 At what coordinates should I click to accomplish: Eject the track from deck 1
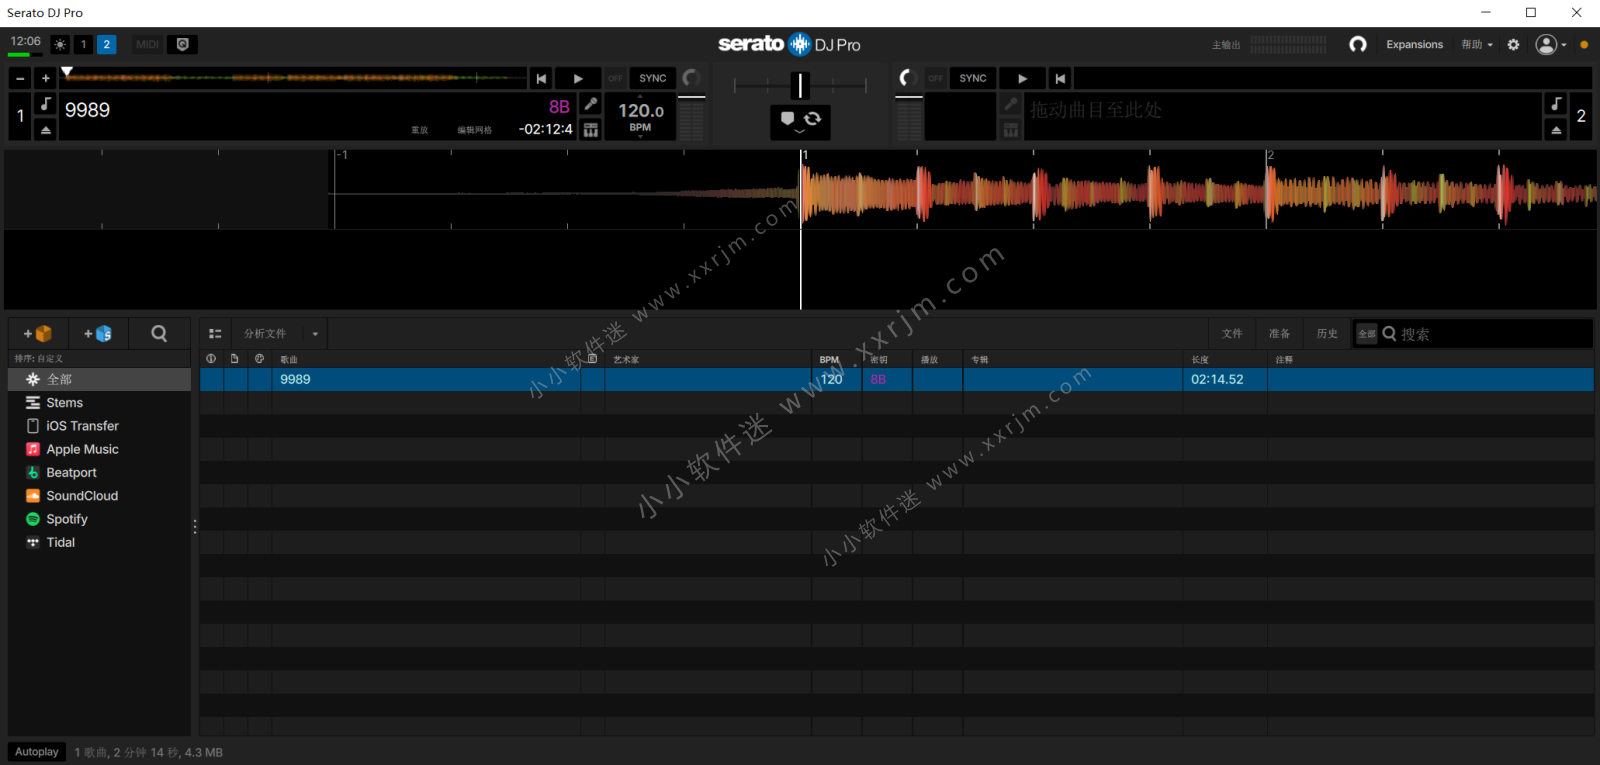click(x=46, y=130)
